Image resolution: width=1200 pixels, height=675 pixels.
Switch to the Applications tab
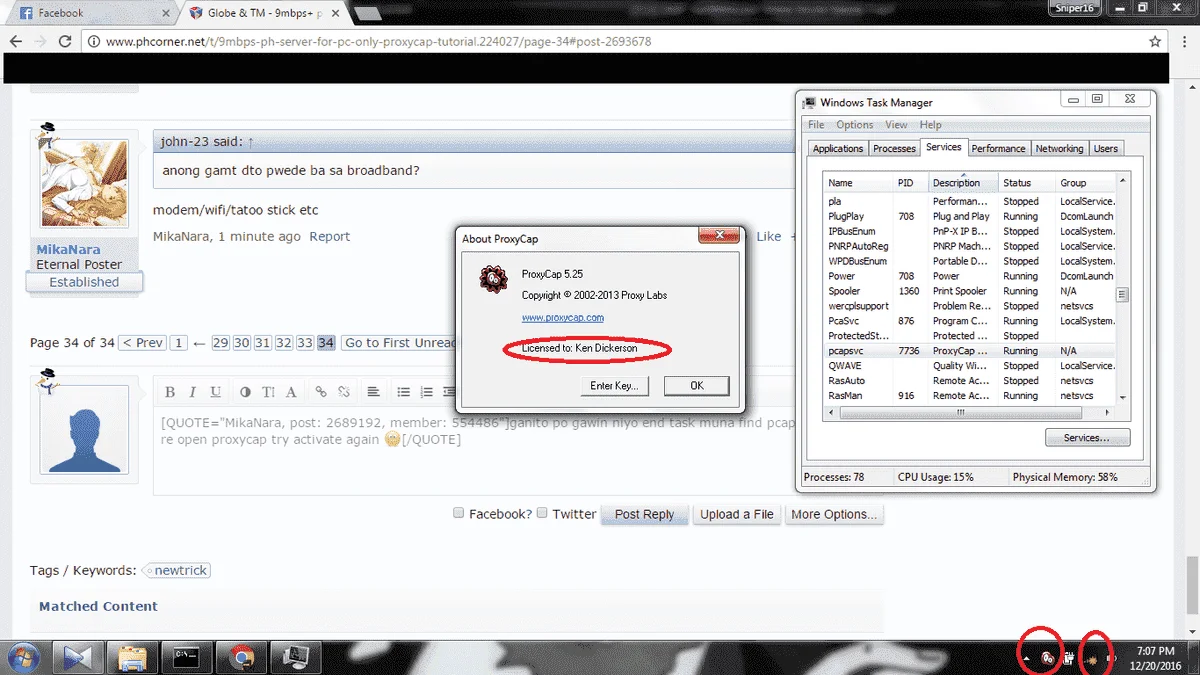click(838, 148)
